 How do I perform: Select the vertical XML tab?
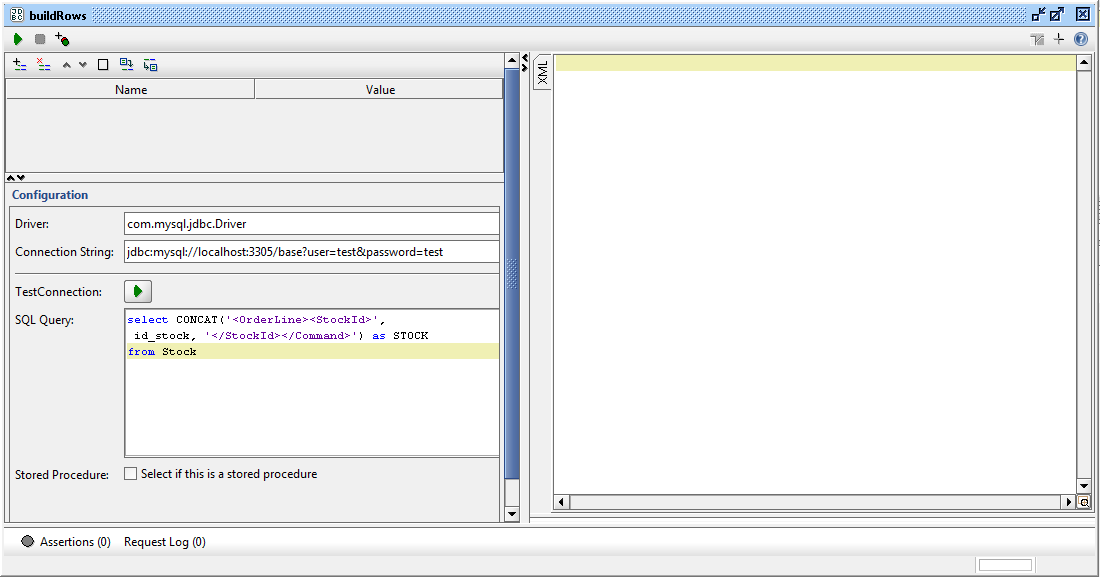coord(543,72)
